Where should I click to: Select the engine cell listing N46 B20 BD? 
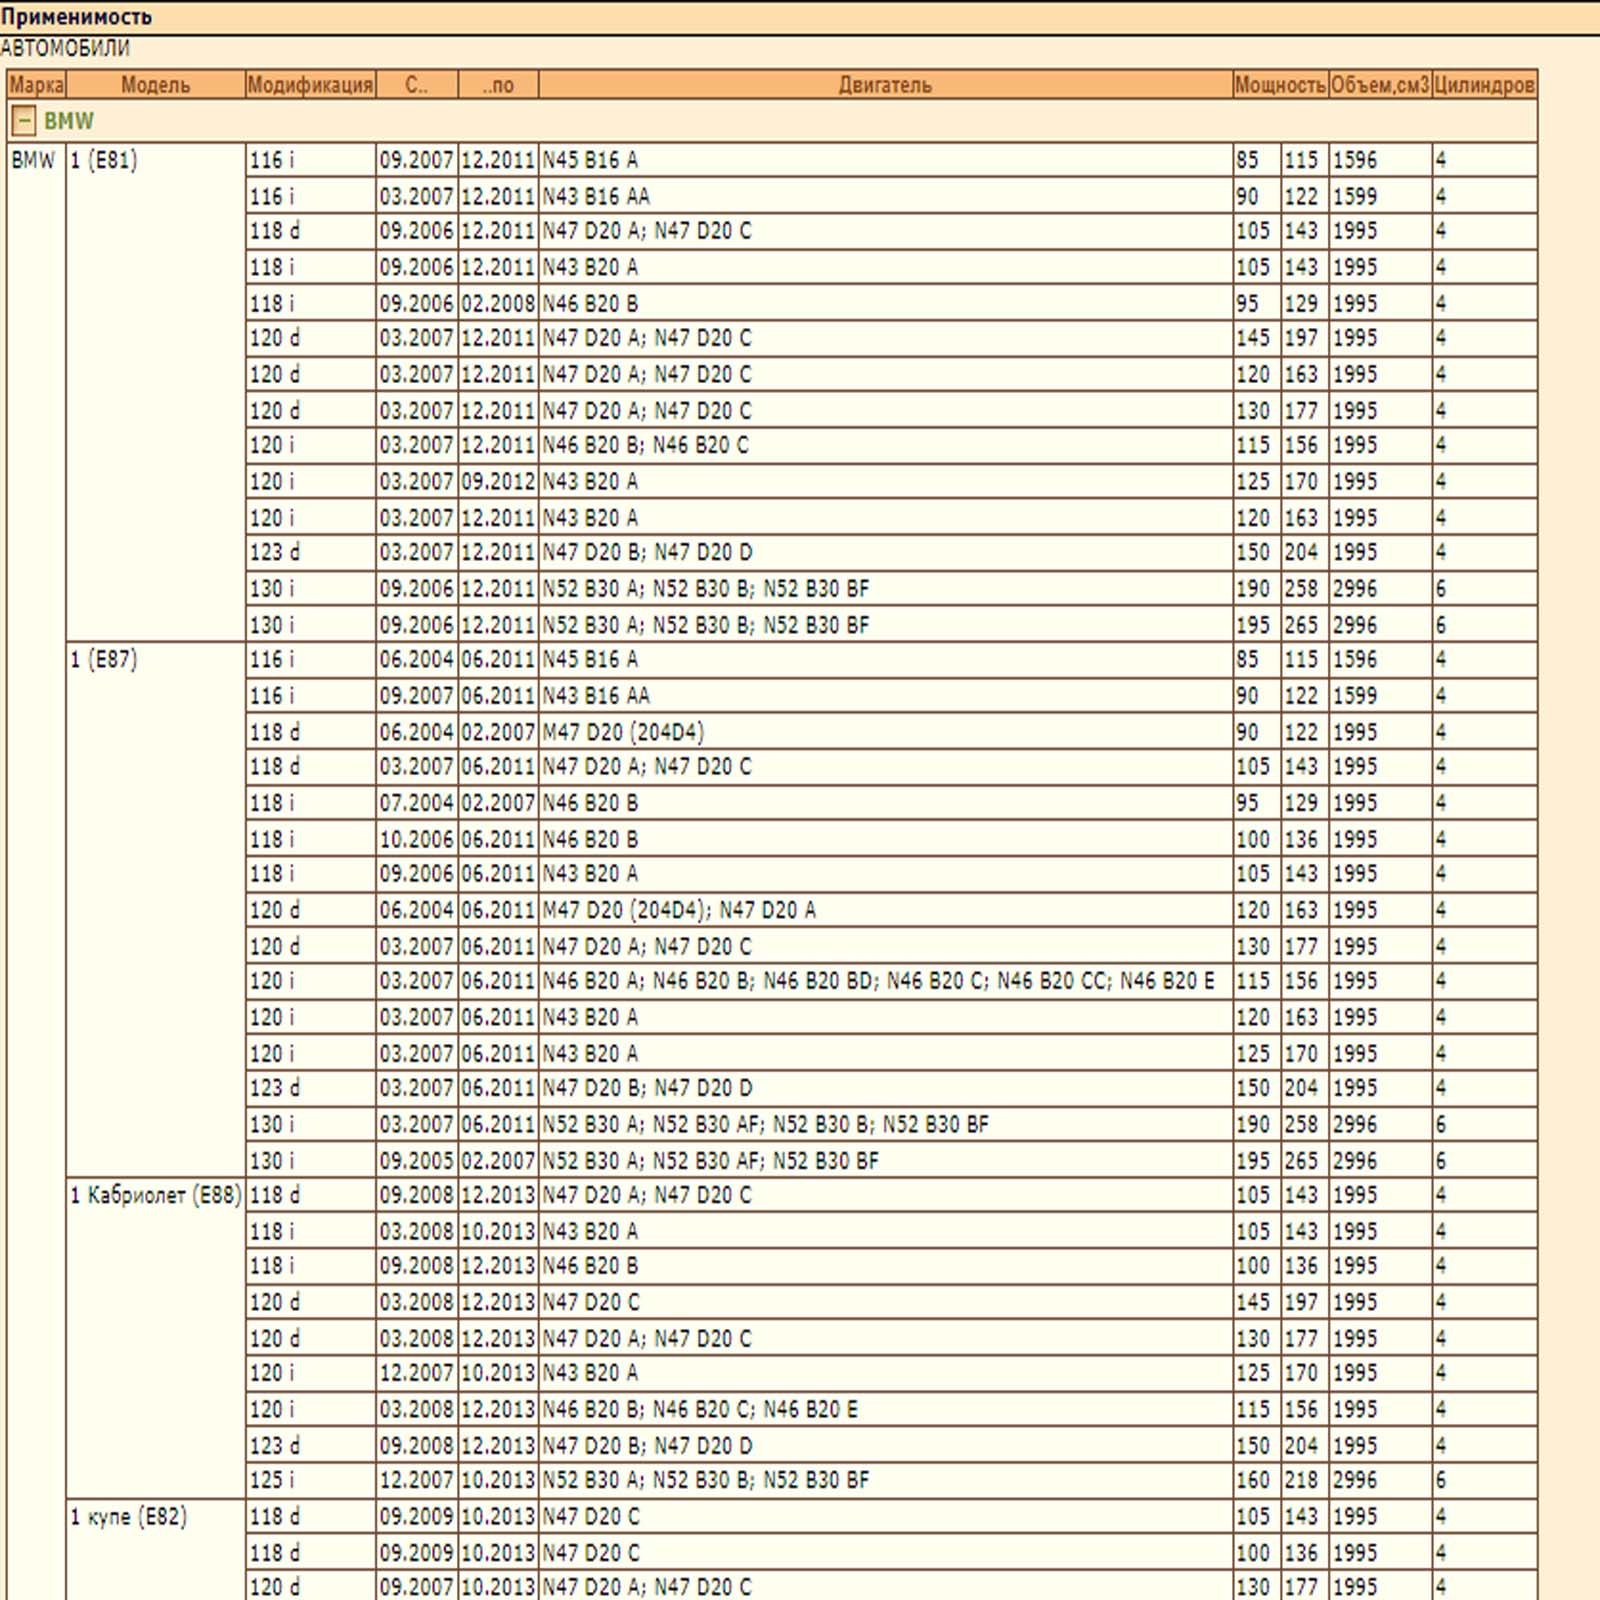tap(878, 981)
